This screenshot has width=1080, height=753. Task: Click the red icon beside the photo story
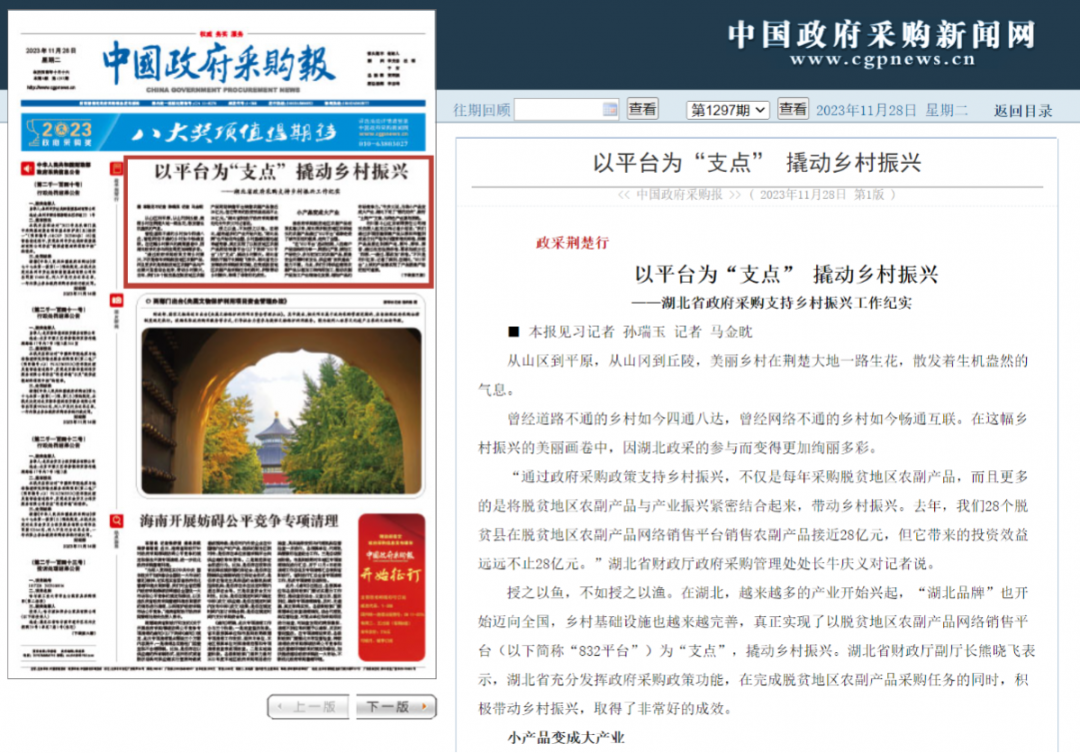tap(117, 302)
